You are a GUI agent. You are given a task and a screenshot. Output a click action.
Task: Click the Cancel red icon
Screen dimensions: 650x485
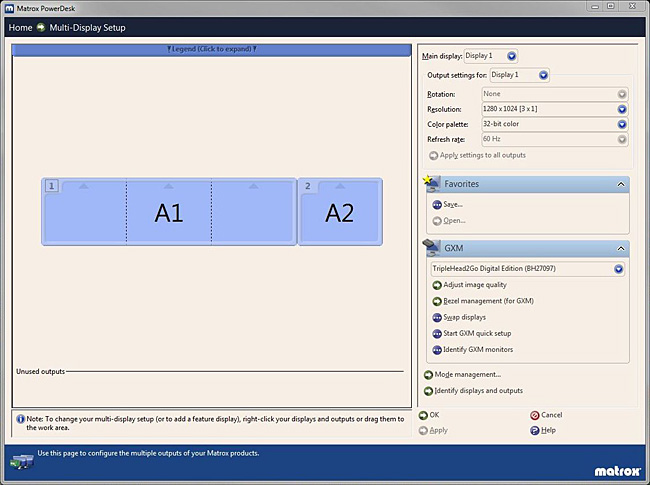535,415
